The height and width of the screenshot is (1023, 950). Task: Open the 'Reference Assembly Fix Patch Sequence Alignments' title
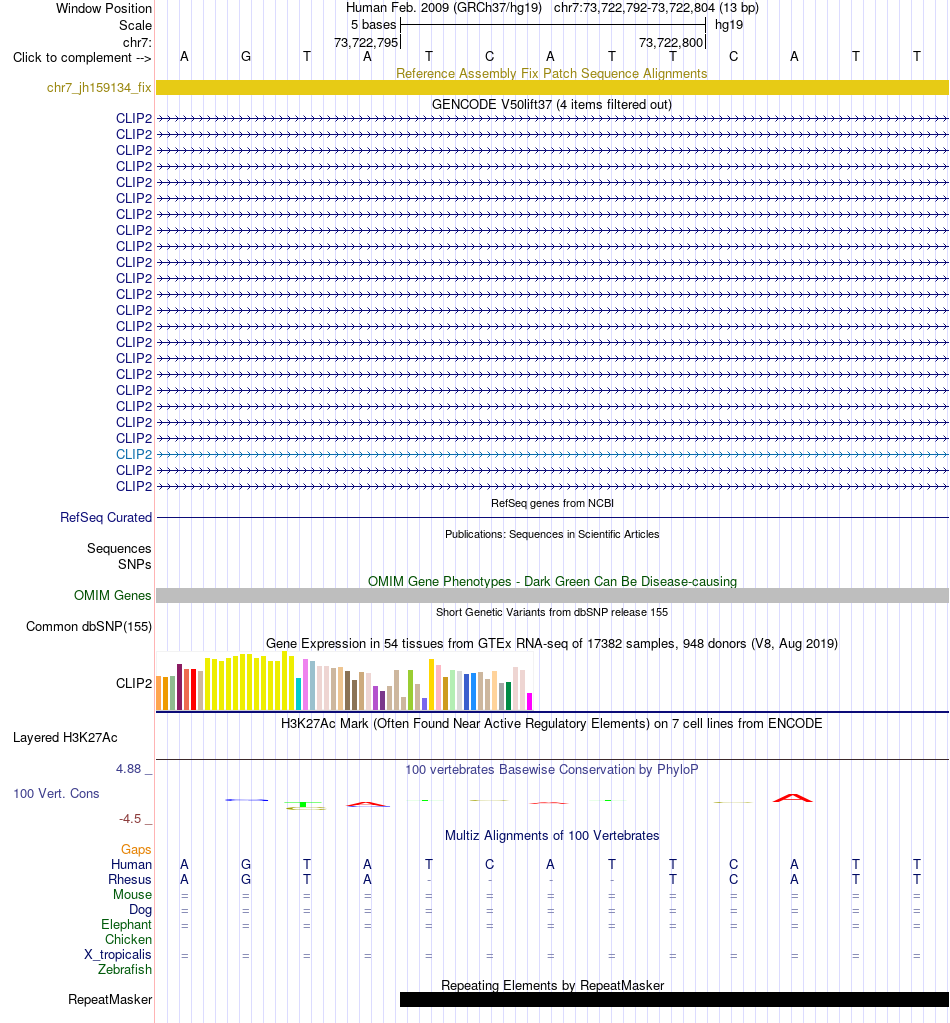(x=552, y=73)
